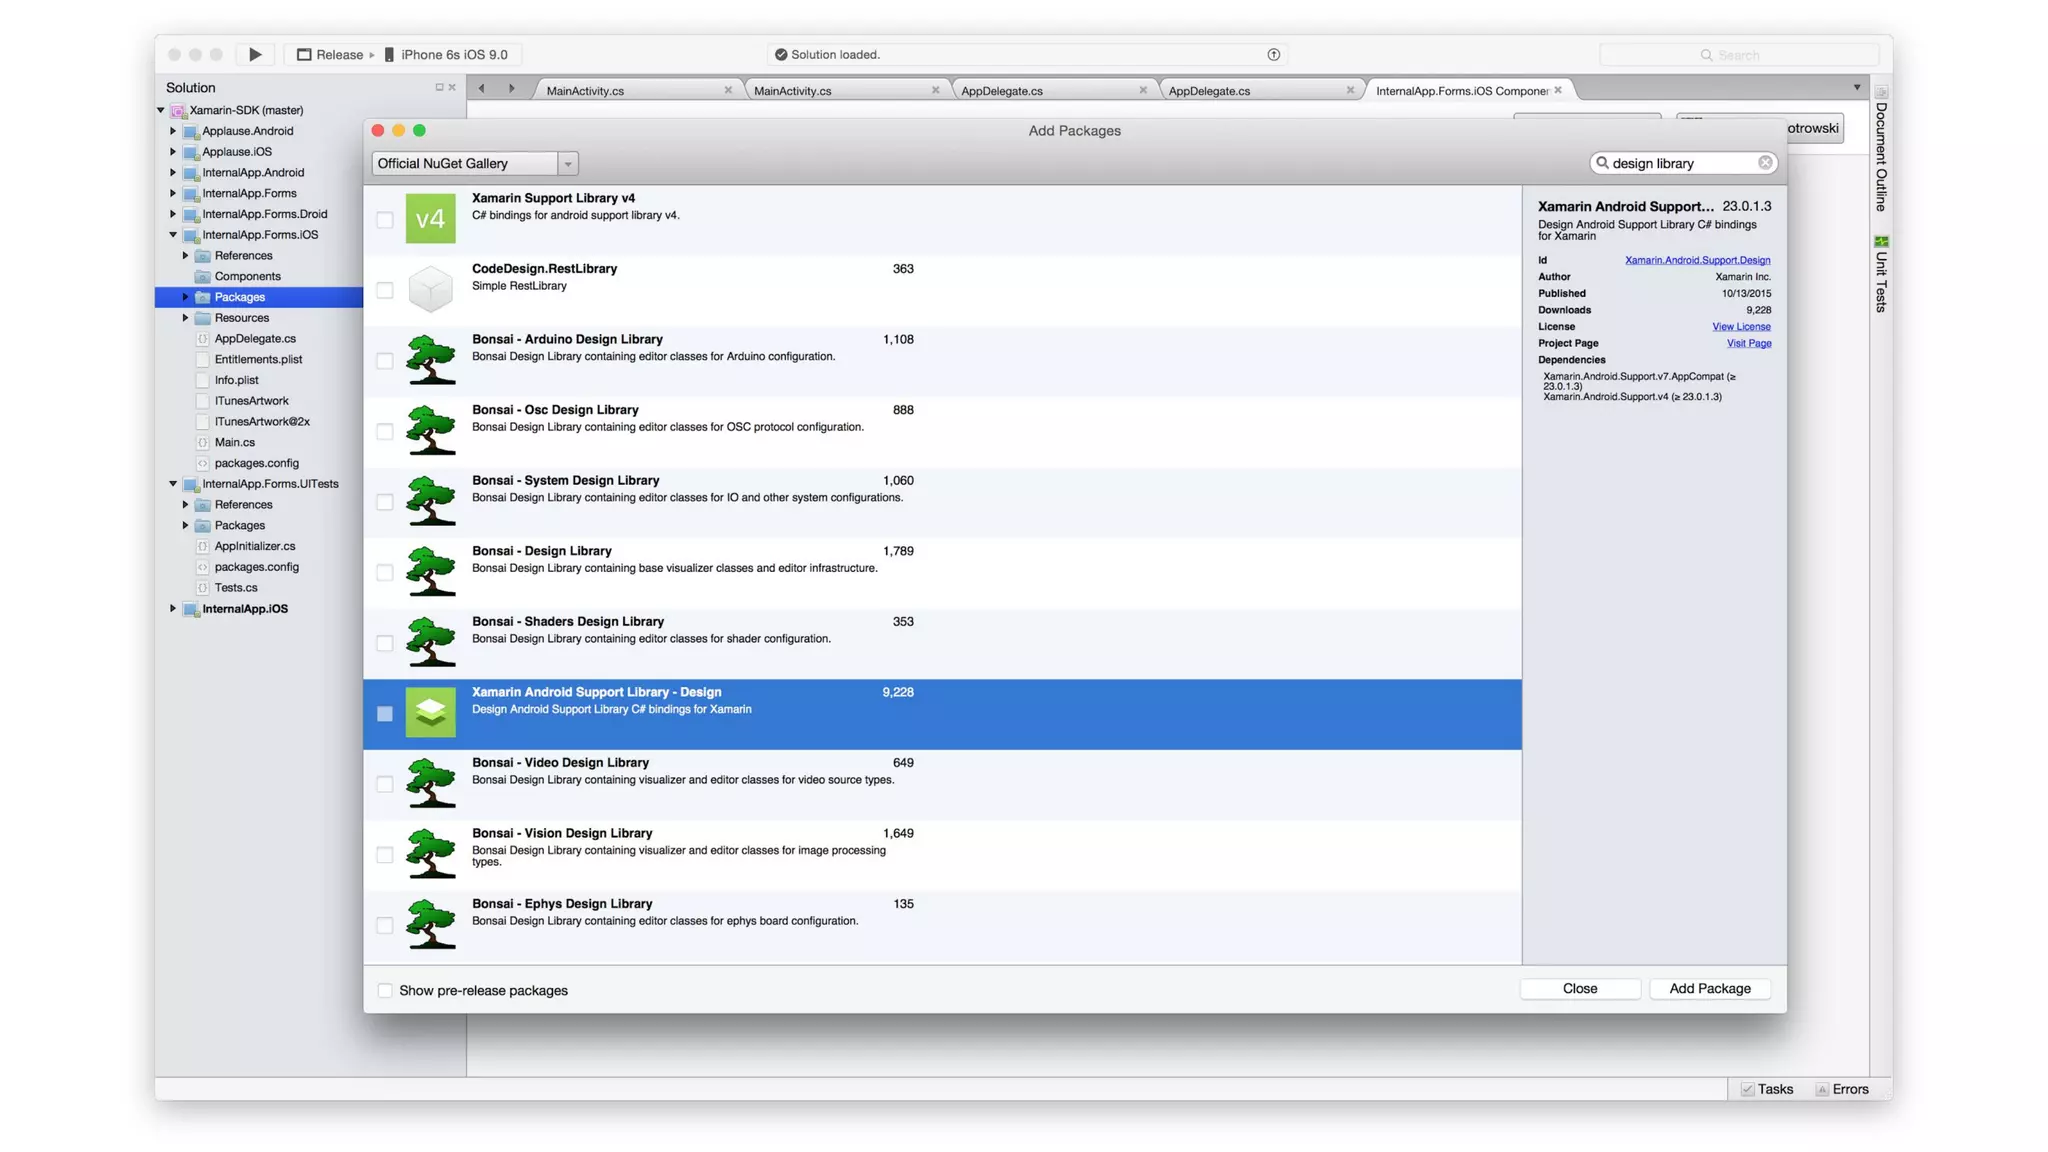Switch to the first AppDelegate.cs tab
Image resolution: width=2048 pixels, height=1152 pixels.
click(x=1002, y=90)
